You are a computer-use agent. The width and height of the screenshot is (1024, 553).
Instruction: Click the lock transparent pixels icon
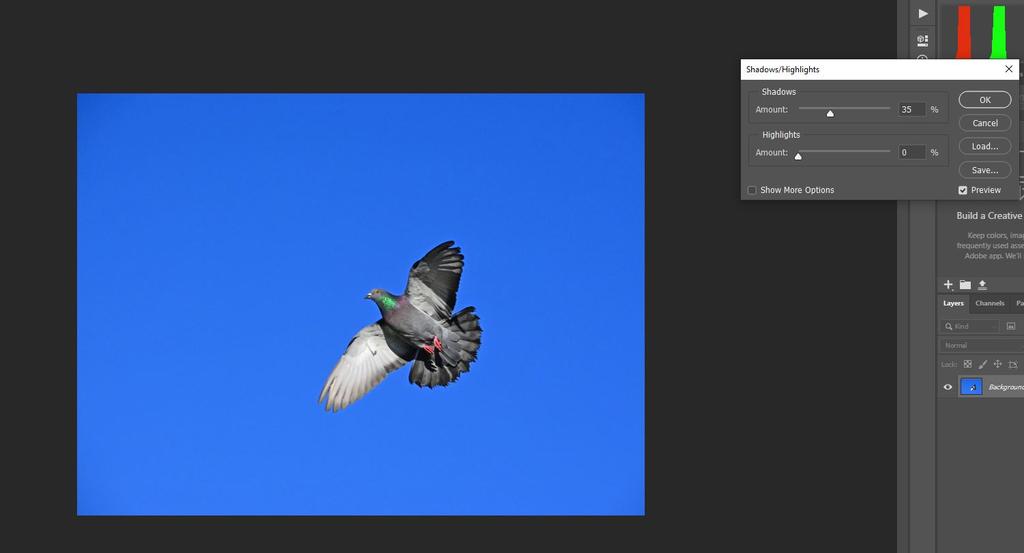coord(967,365)
